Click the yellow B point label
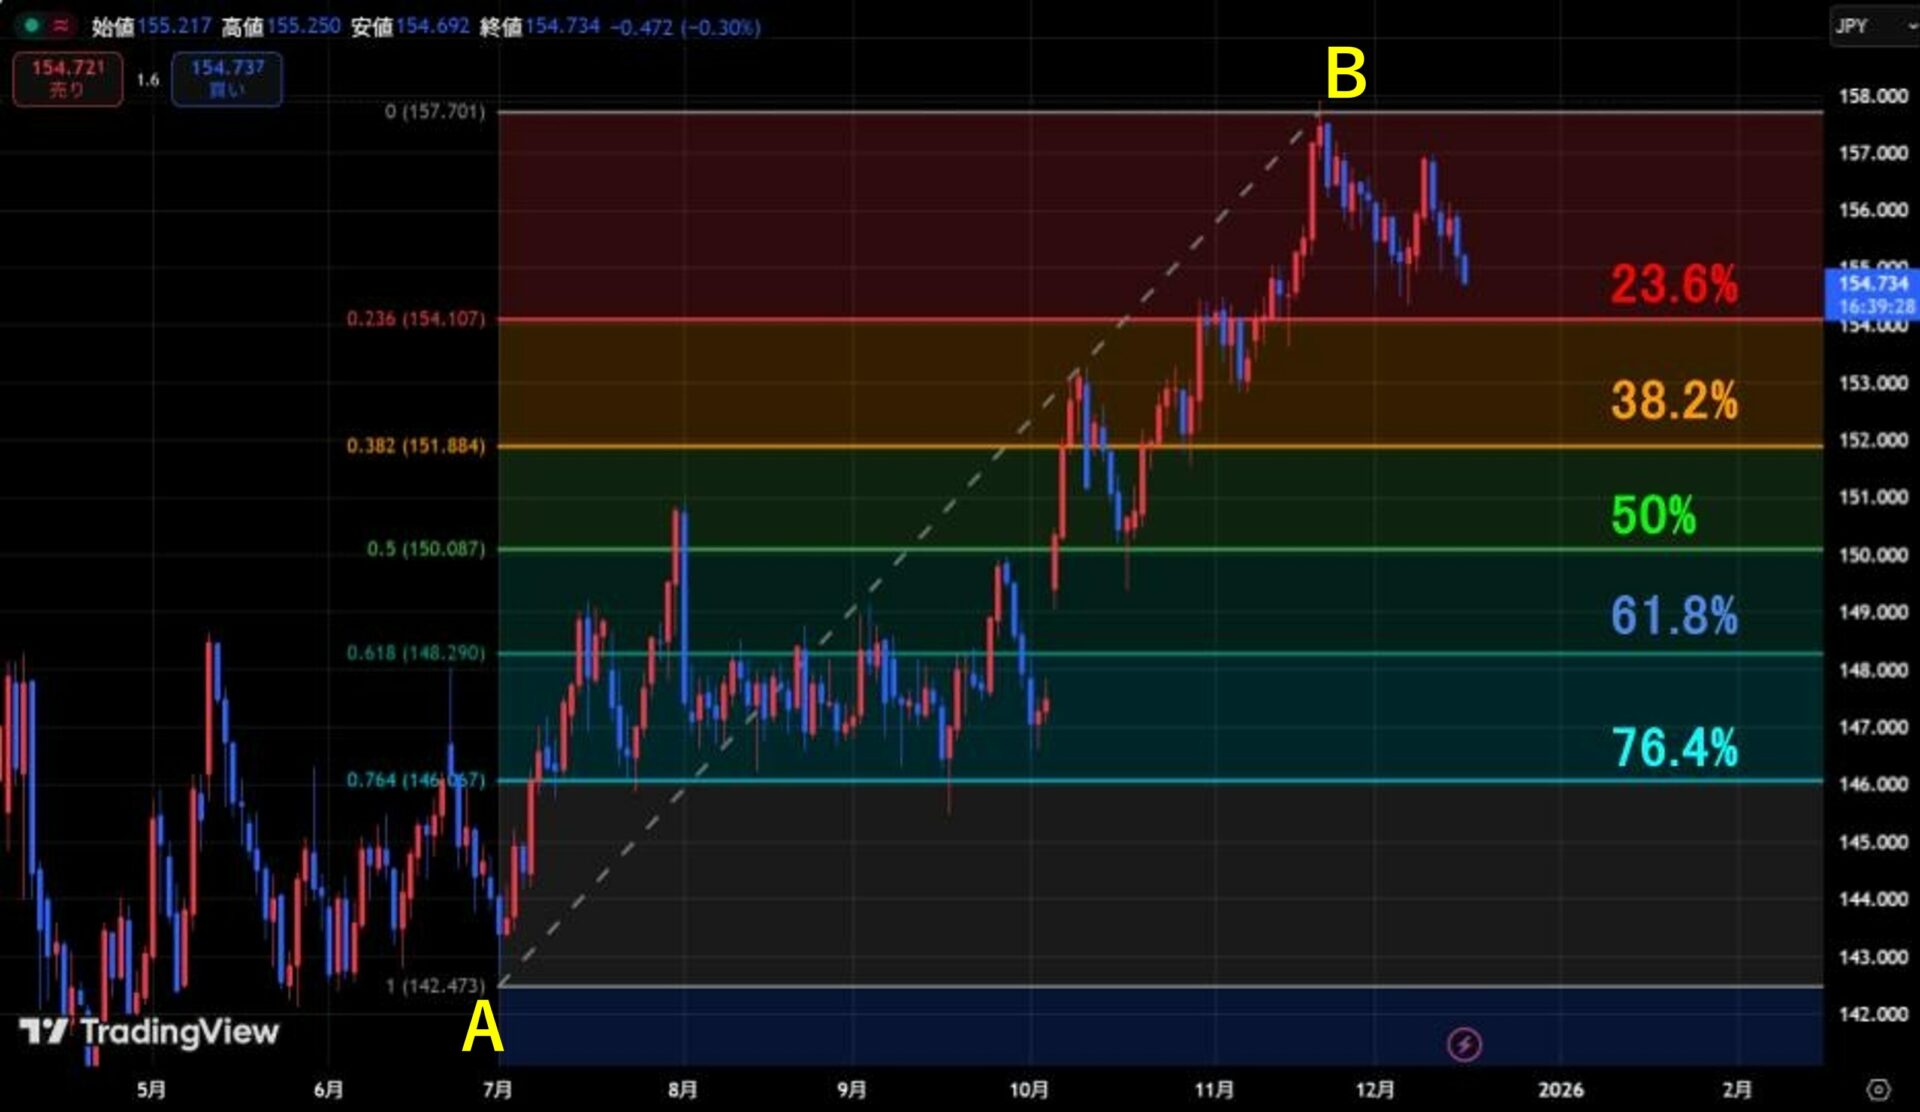 1345,74
